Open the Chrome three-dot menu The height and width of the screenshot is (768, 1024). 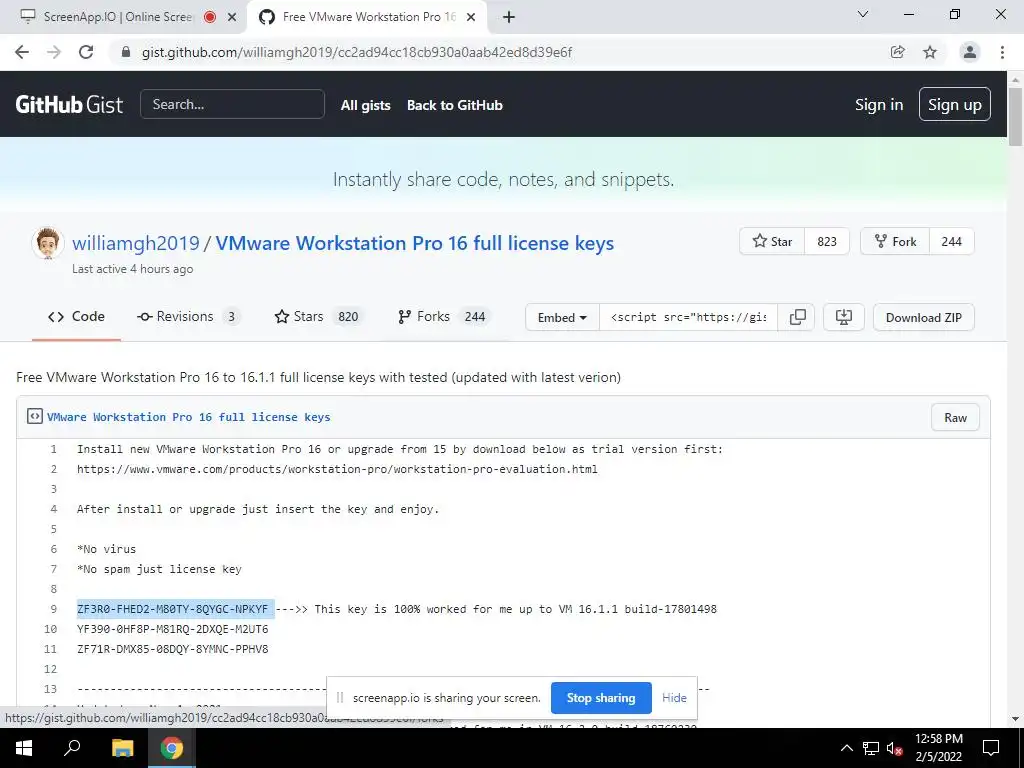point(1002,52)
